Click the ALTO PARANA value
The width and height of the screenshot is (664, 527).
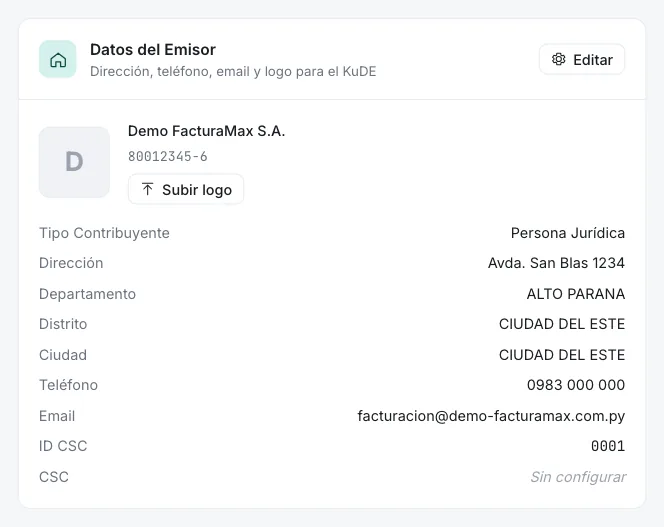(576, 294)
